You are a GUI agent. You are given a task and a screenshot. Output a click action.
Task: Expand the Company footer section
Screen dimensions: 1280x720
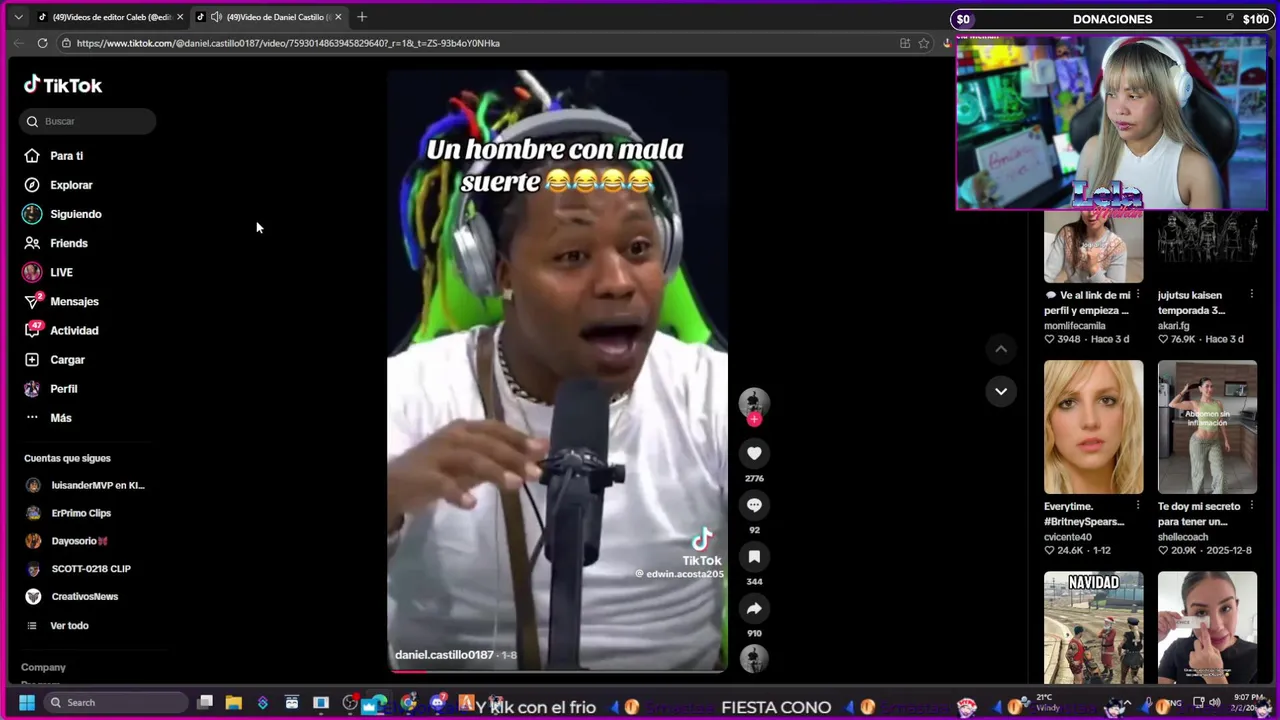coord(44,667)
